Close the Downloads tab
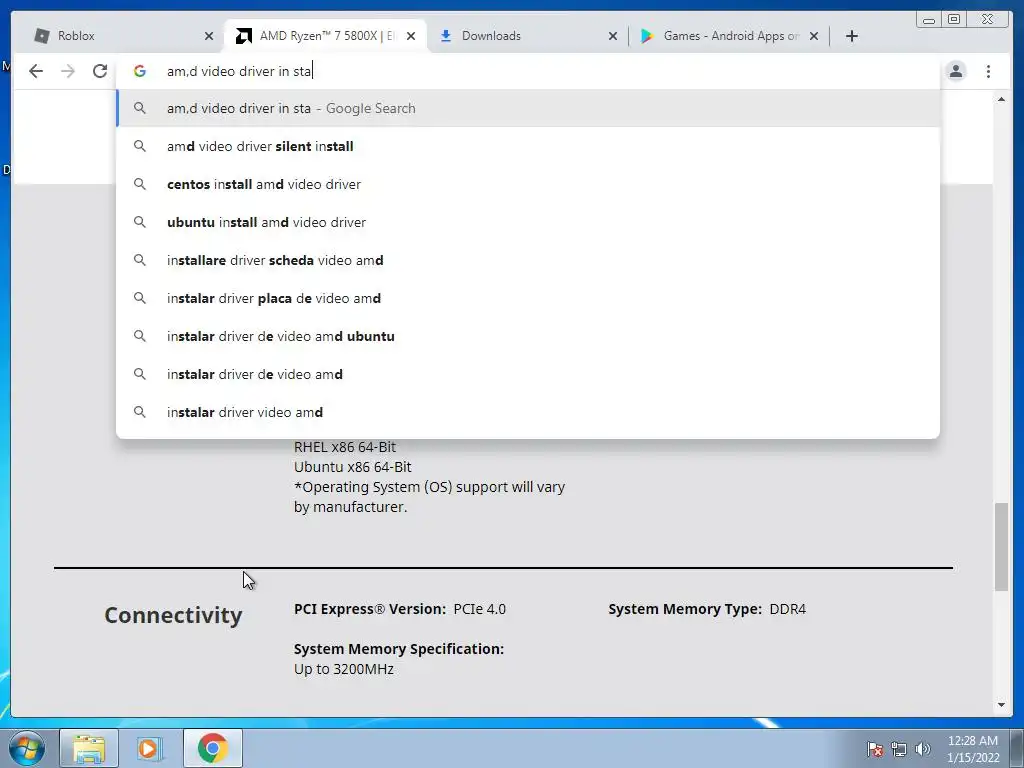Image resolution: width=1024 pixels, height=768 pixels. (x=613, y=36)
